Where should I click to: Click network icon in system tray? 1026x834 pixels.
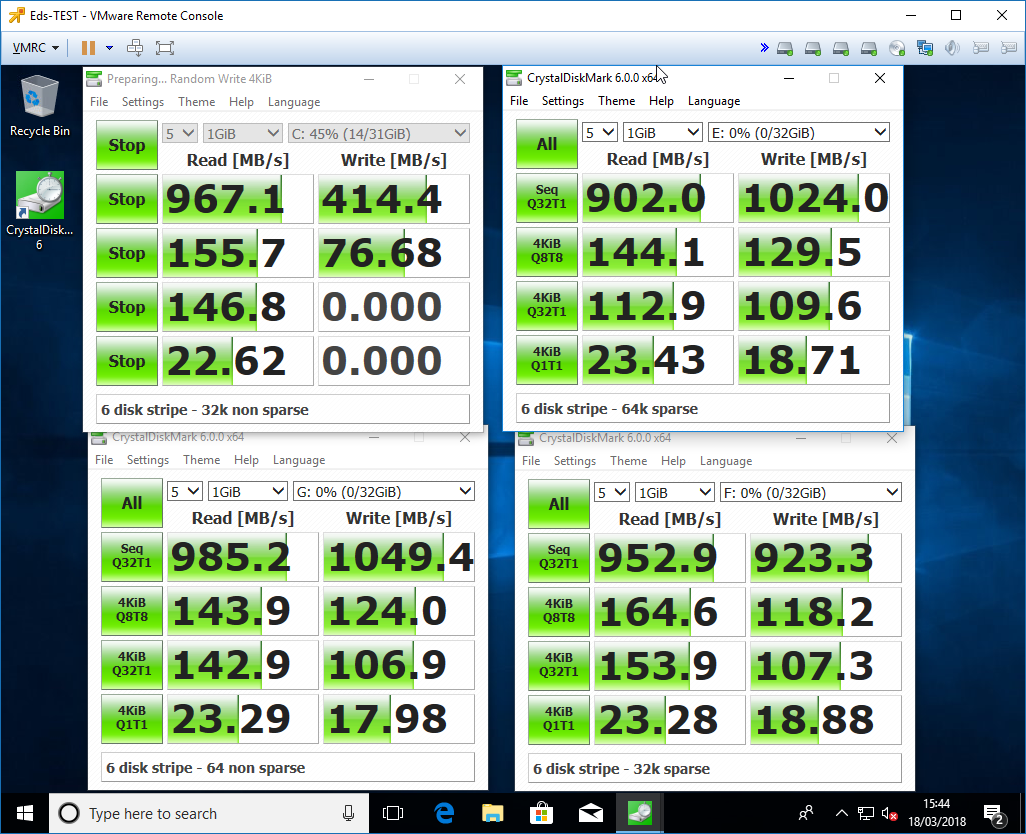(866, 813)
